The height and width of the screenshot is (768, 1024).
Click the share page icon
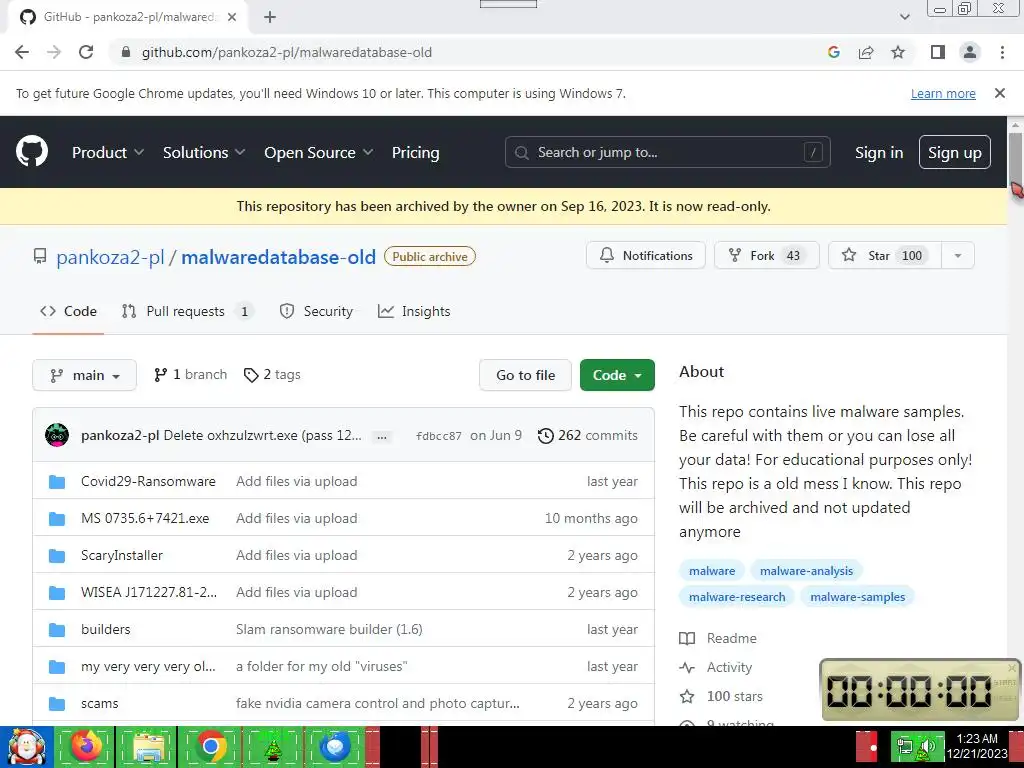(866, 52)
